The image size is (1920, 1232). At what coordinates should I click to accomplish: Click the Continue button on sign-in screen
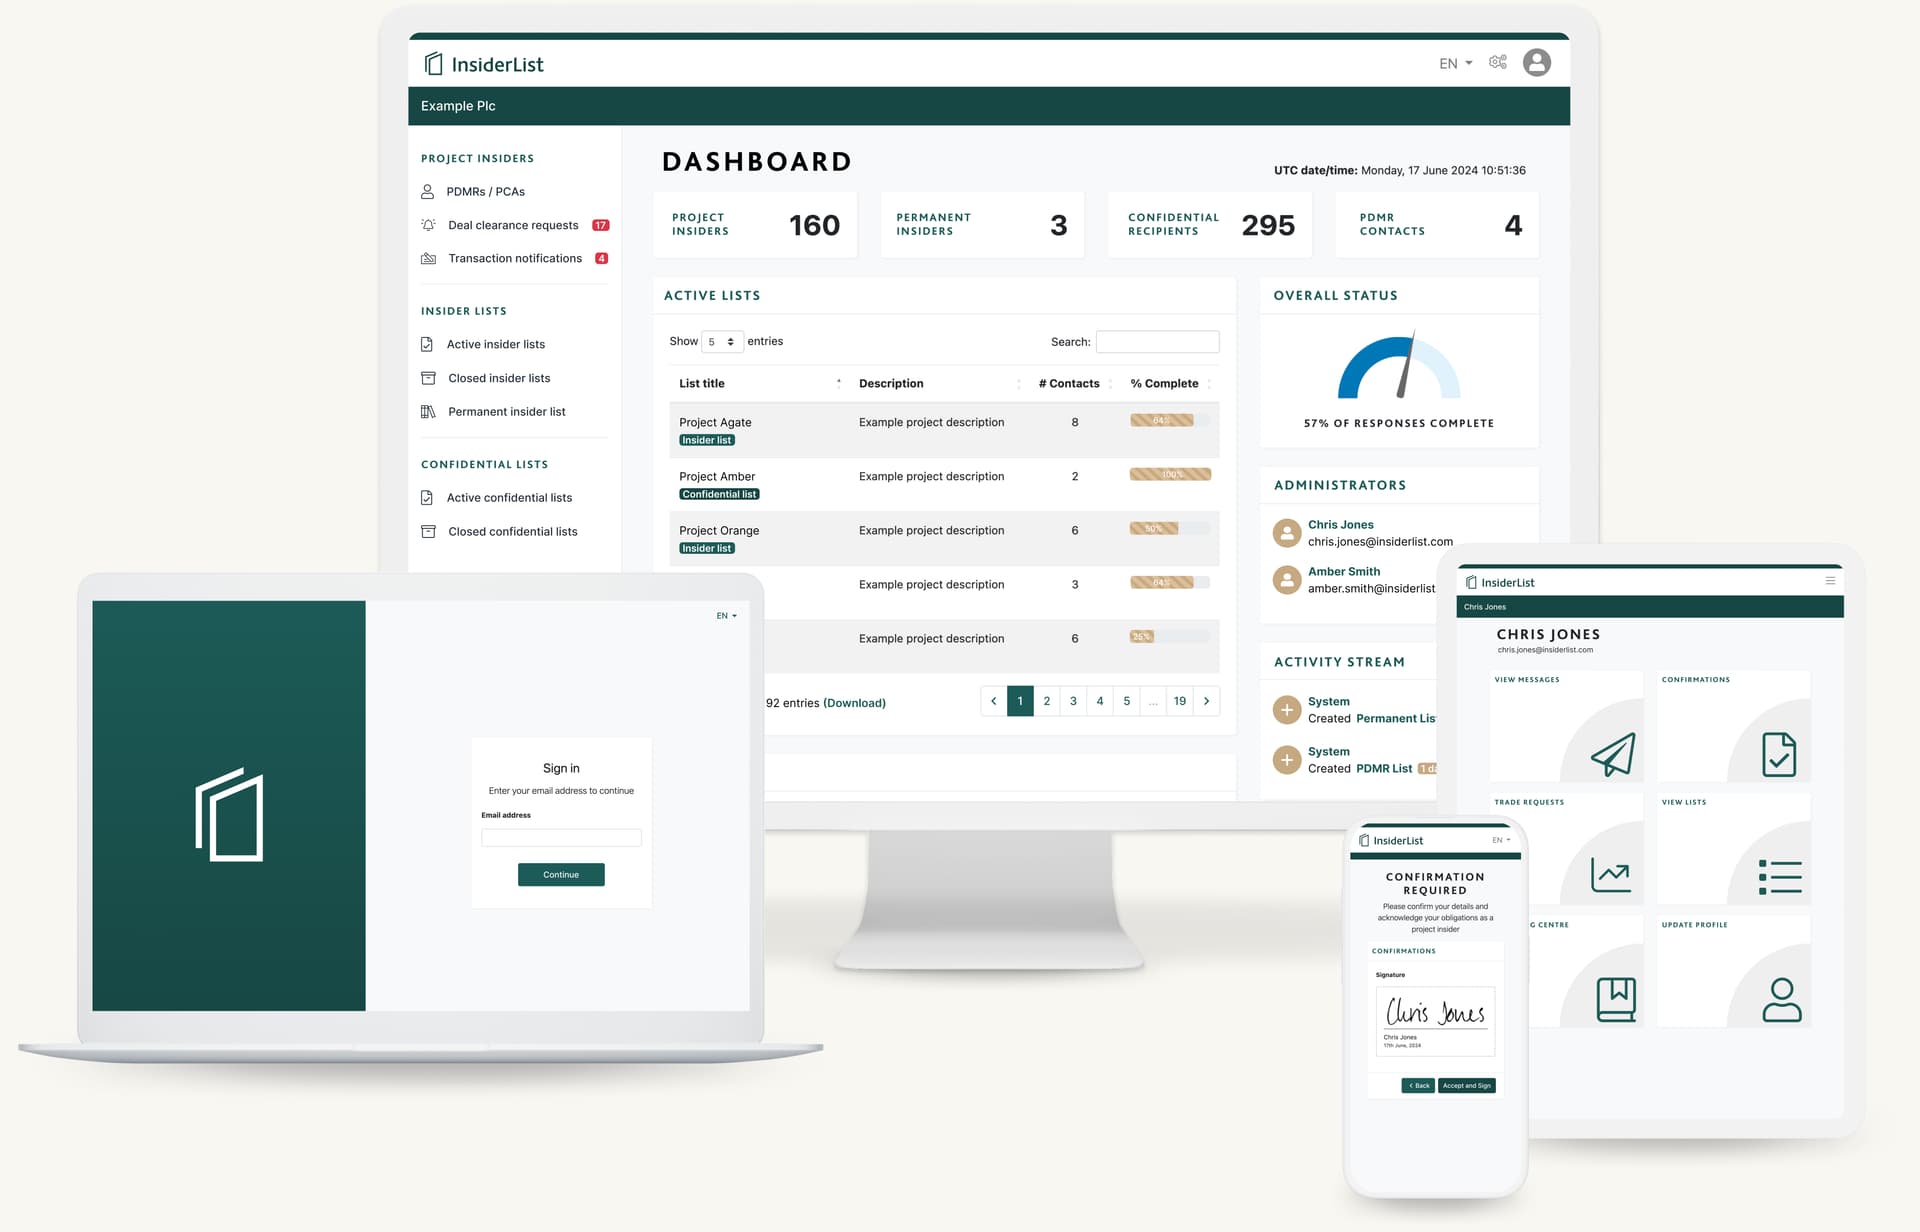coord(560,874)
